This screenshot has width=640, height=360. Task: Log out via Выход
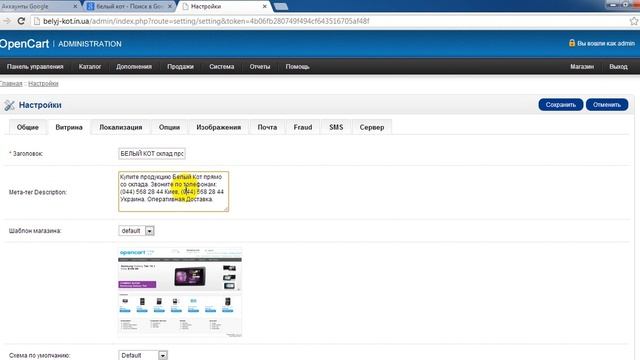coord(618,67)
